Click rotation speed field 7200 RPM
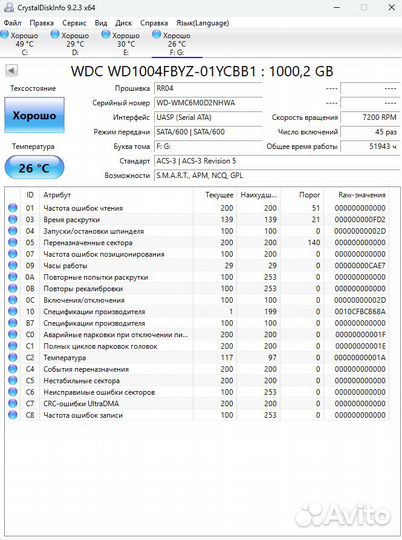The width and height of the screenshot is (402, 540). (370, 117)
